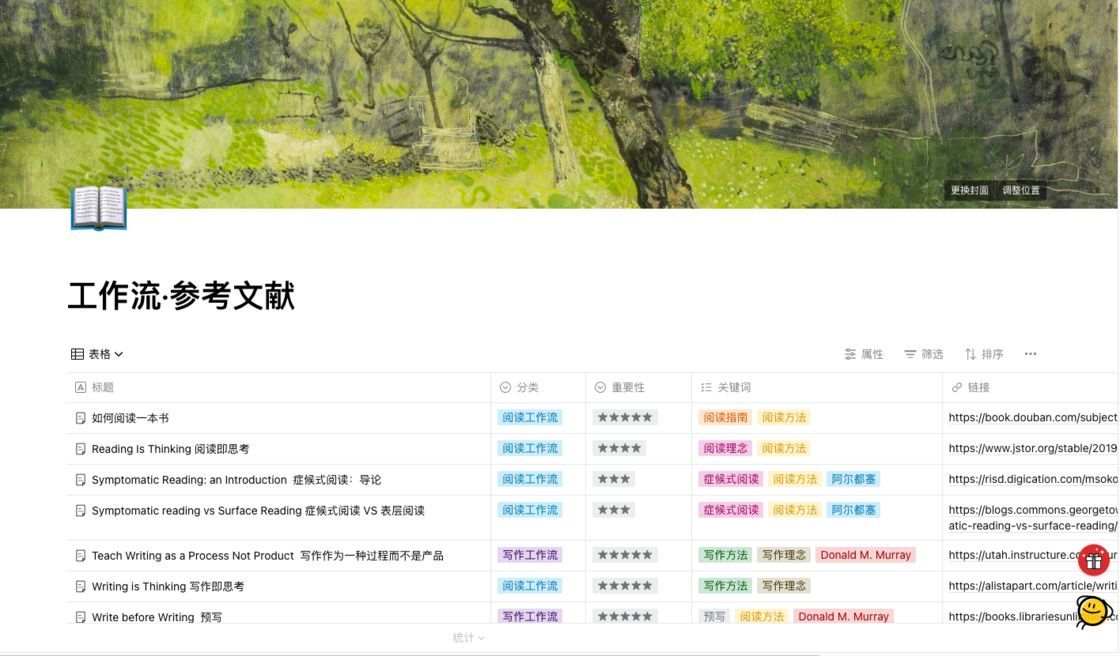Viewport: 1120px width, 656px height.
Task: Click title Write before Writing 预写
Action: [x=156, y=617]
